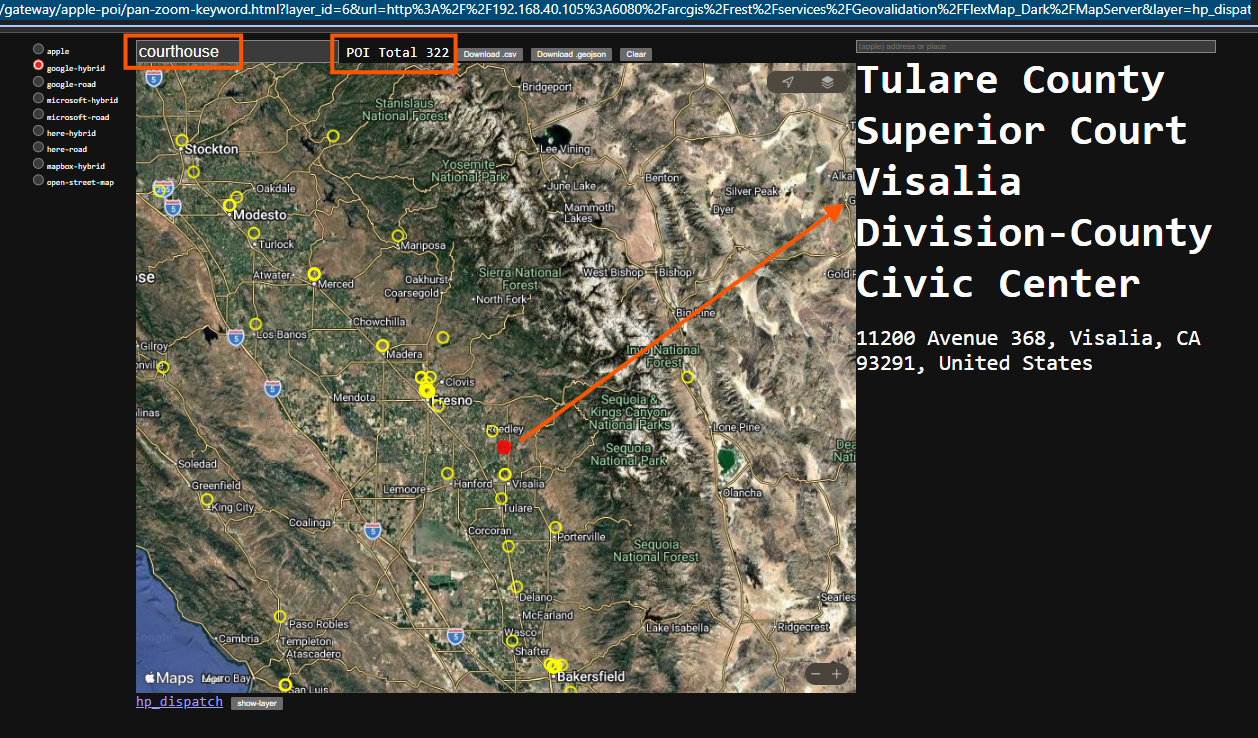This screenshot has width=1258, height=738.
Task: Switch basemap to open-street-map
Action: [x=38, y=181]
